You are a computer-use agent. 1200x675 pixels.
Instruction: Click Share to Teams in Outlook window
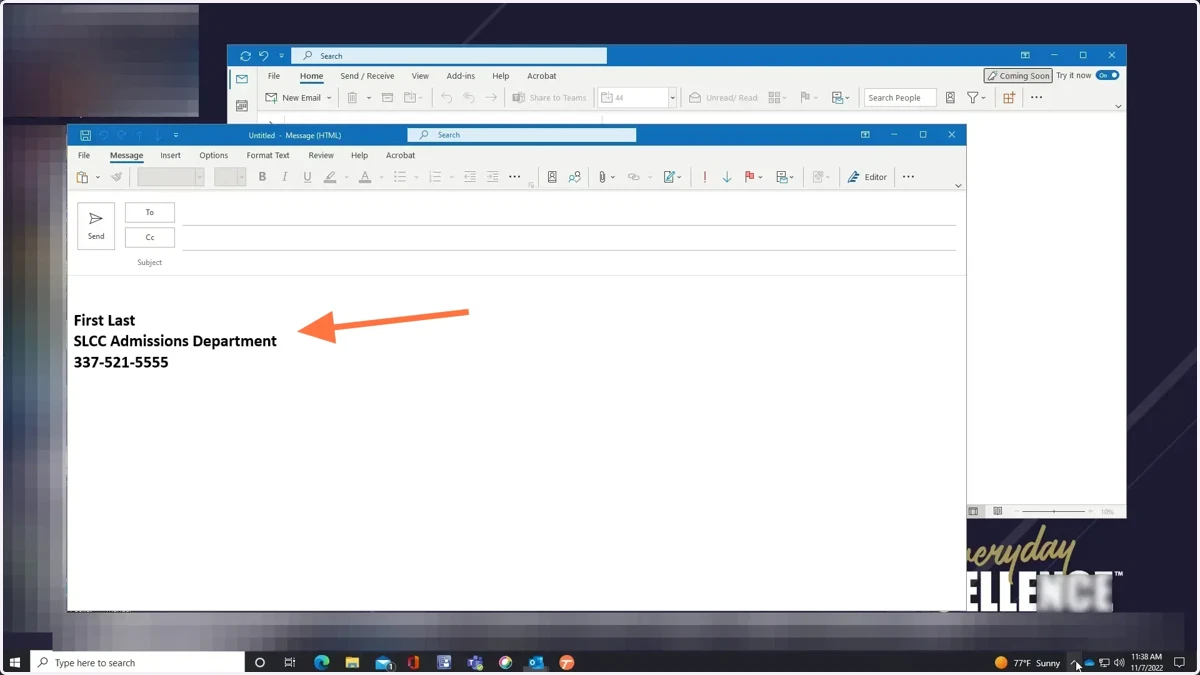pyautogui.click(x=549, y=98)
